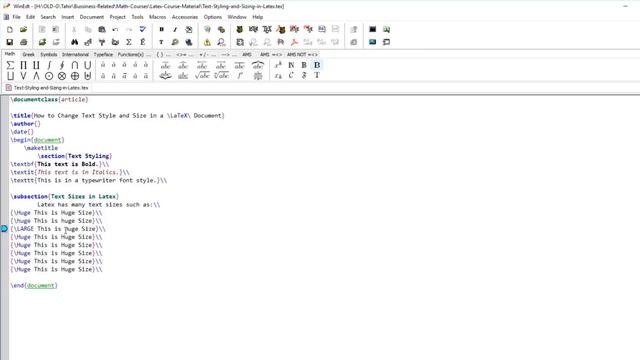
Task: Open the Accessories menu
Action: click(185, 17)
